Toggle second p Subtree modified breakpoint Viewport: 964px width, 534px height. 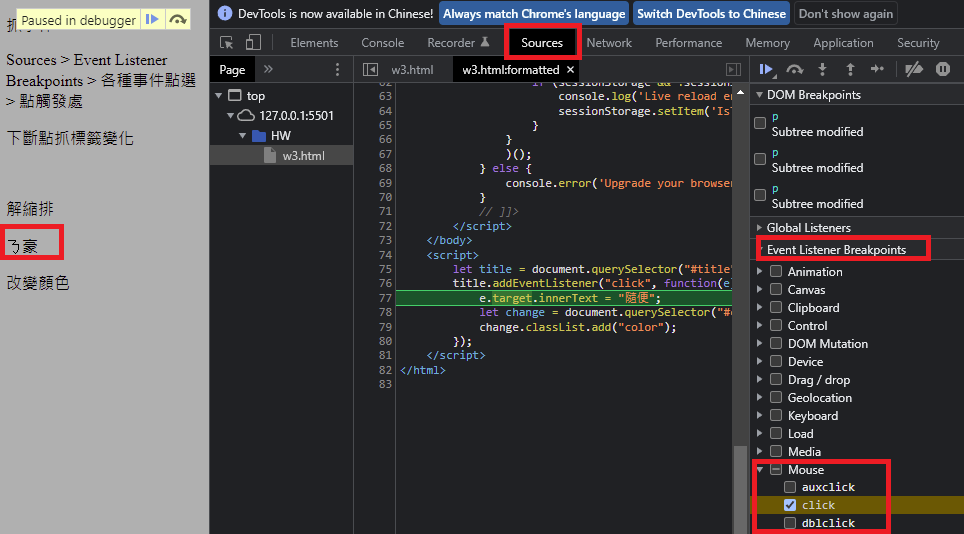click(x=760, y=159)
